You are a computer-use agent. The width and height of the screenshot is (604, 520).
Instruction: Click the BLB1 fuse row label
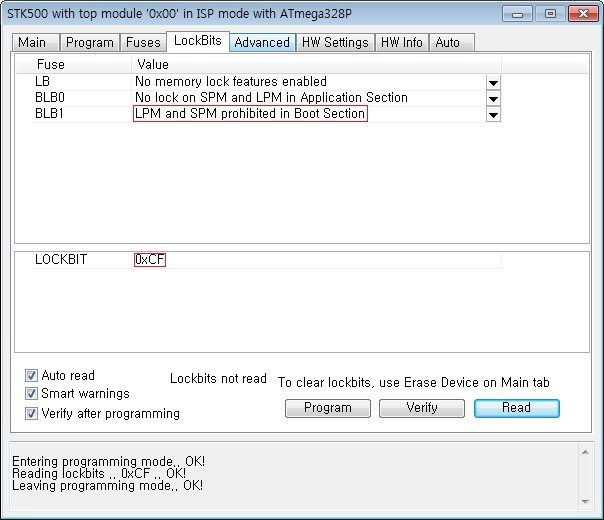(x=49, y=114)
